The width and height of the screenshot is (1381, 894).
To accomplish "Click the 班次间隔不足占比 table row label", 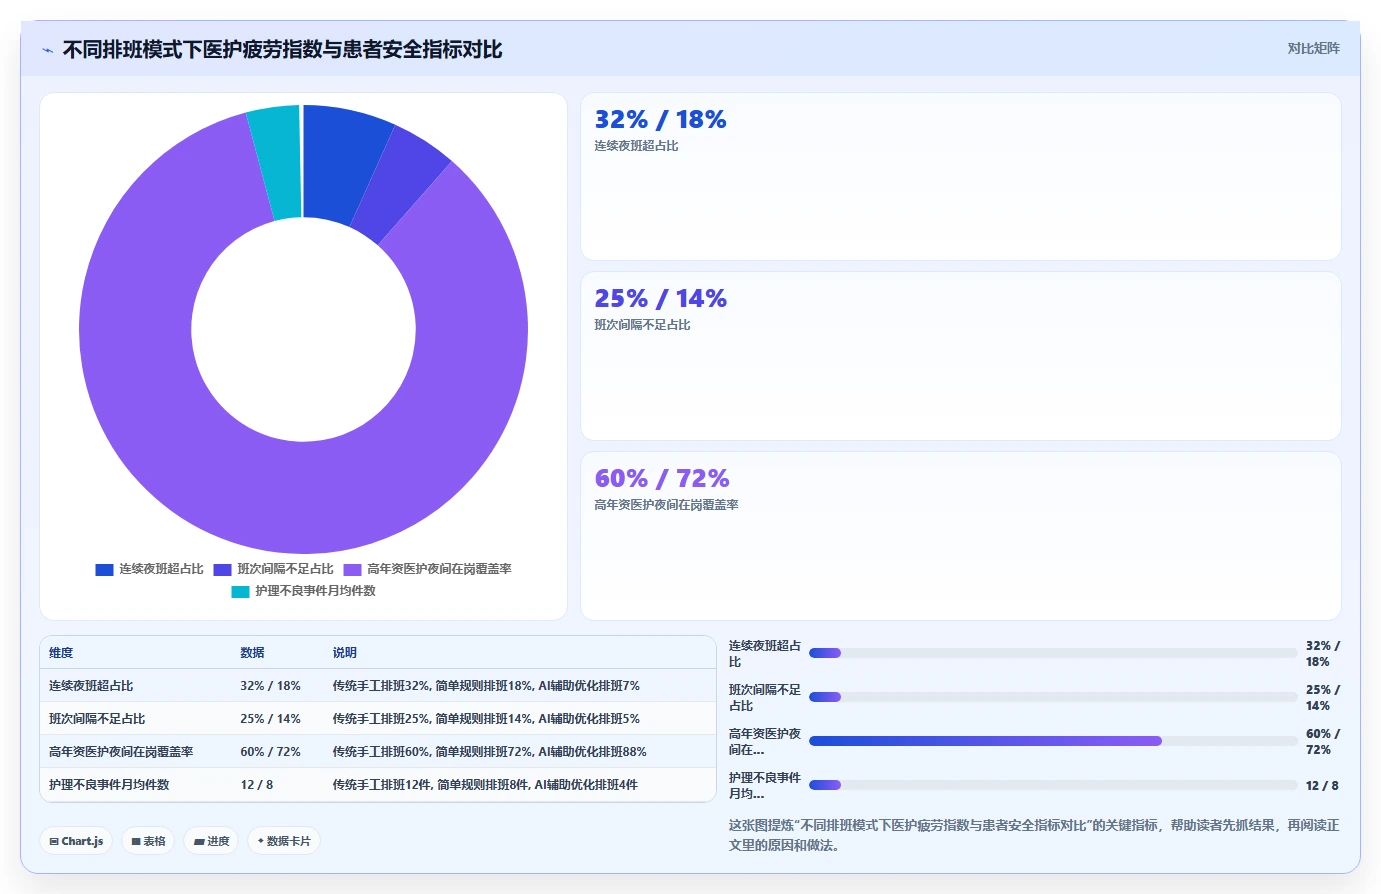I will click(97, 719).
